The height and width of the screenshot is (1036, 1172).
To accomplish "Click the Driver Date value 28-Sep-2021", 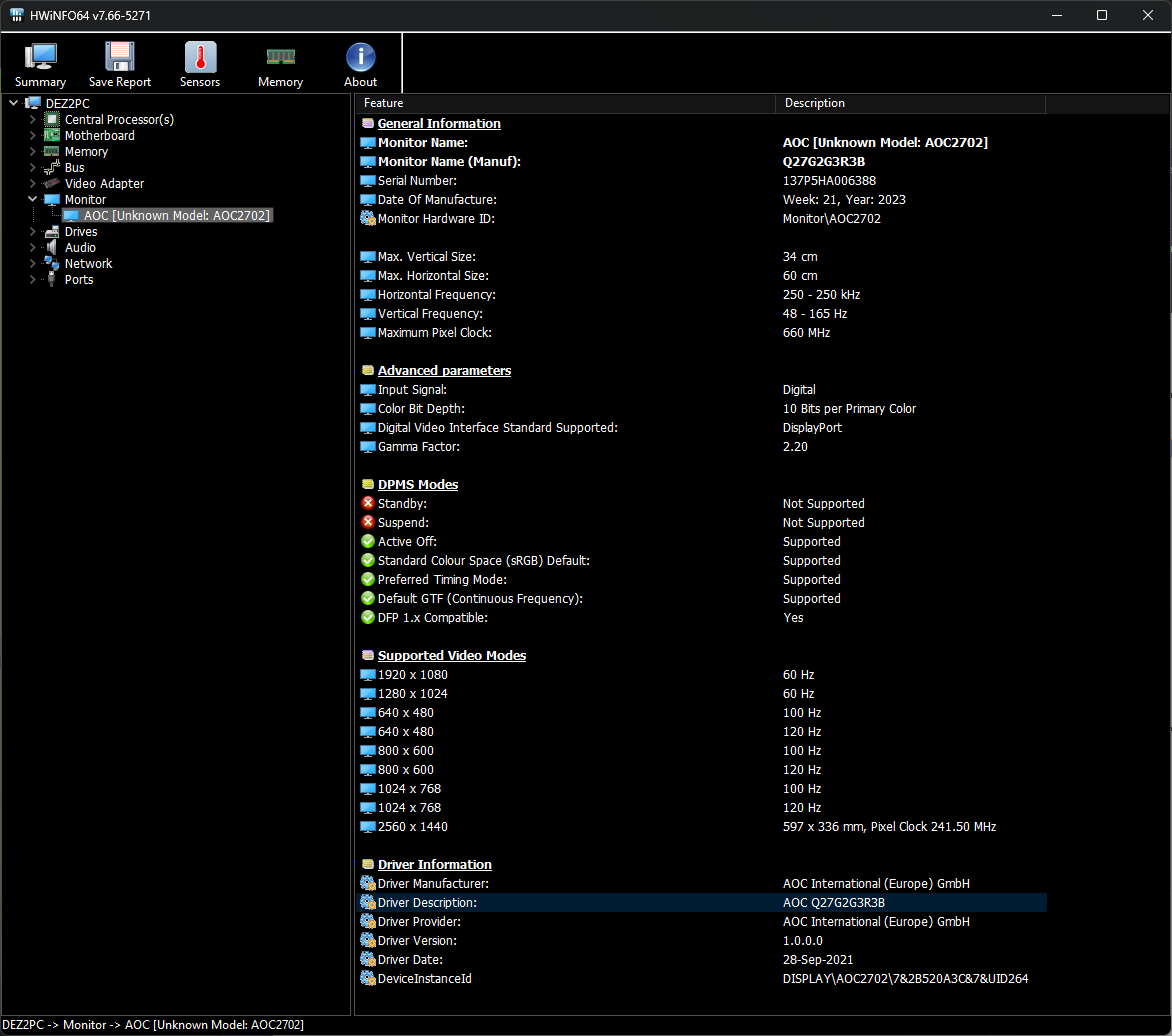I will point(818,959).
